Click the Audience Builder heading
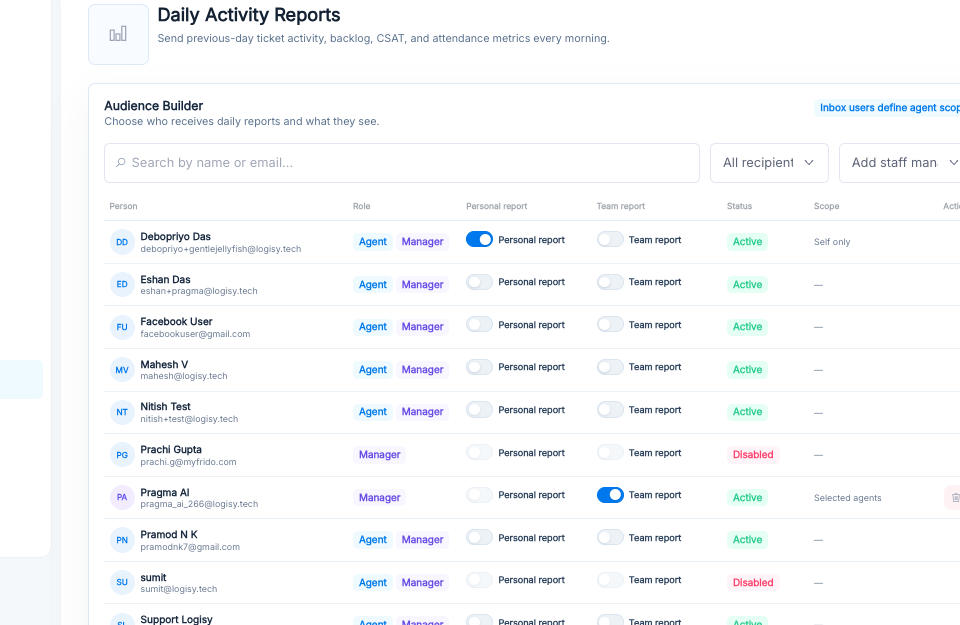Screen dimensions: 960x625 click(x=154, y=106)
